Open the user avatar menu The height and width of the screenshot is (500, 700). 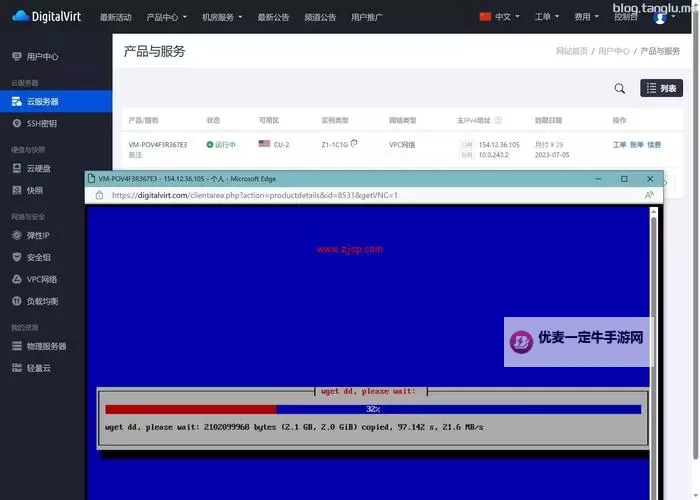pyautogui.click(x=660, y=18)
